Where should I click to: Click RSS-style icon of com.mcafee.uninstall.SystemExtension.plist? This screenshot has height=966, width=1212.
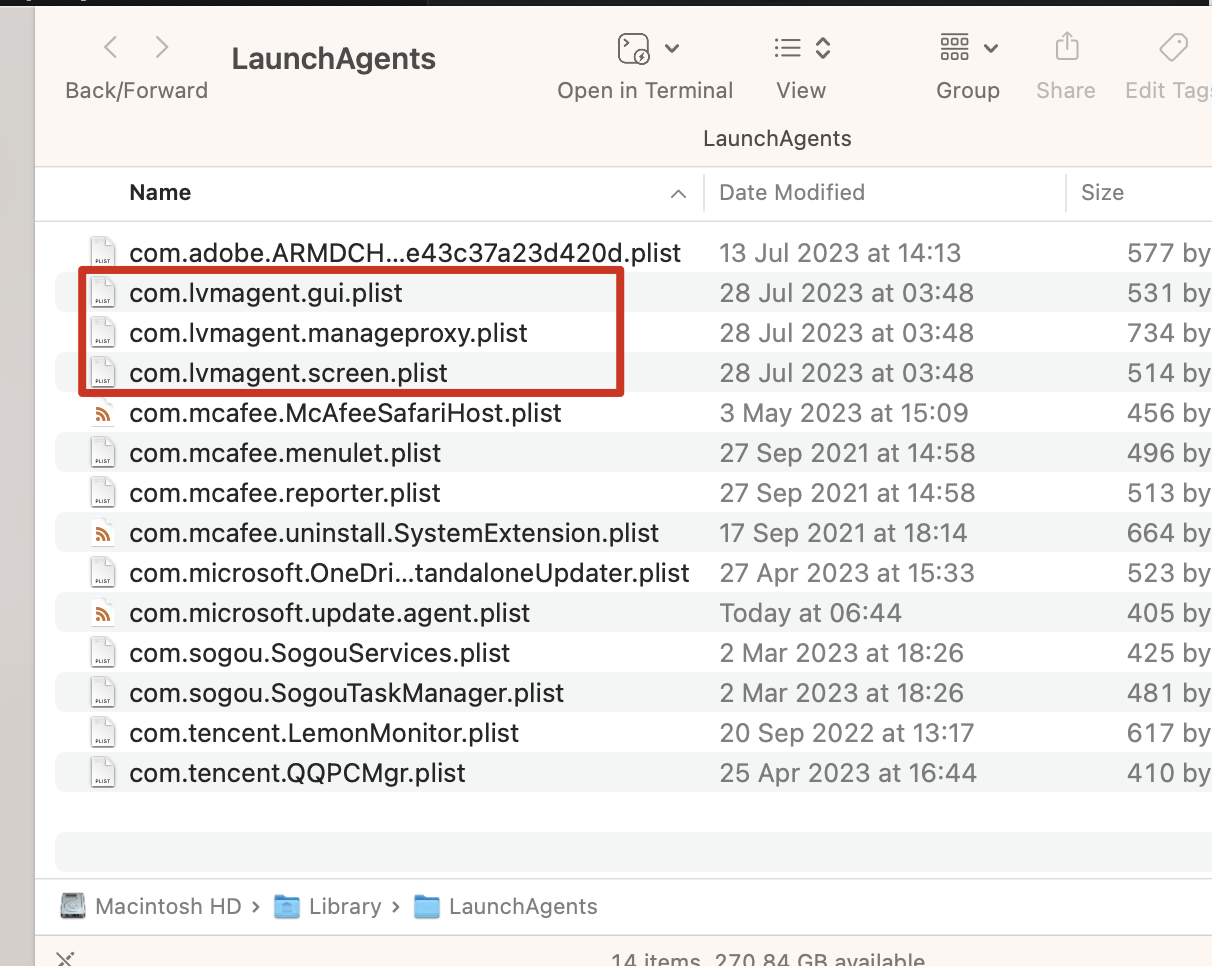(x=102, y=533)
